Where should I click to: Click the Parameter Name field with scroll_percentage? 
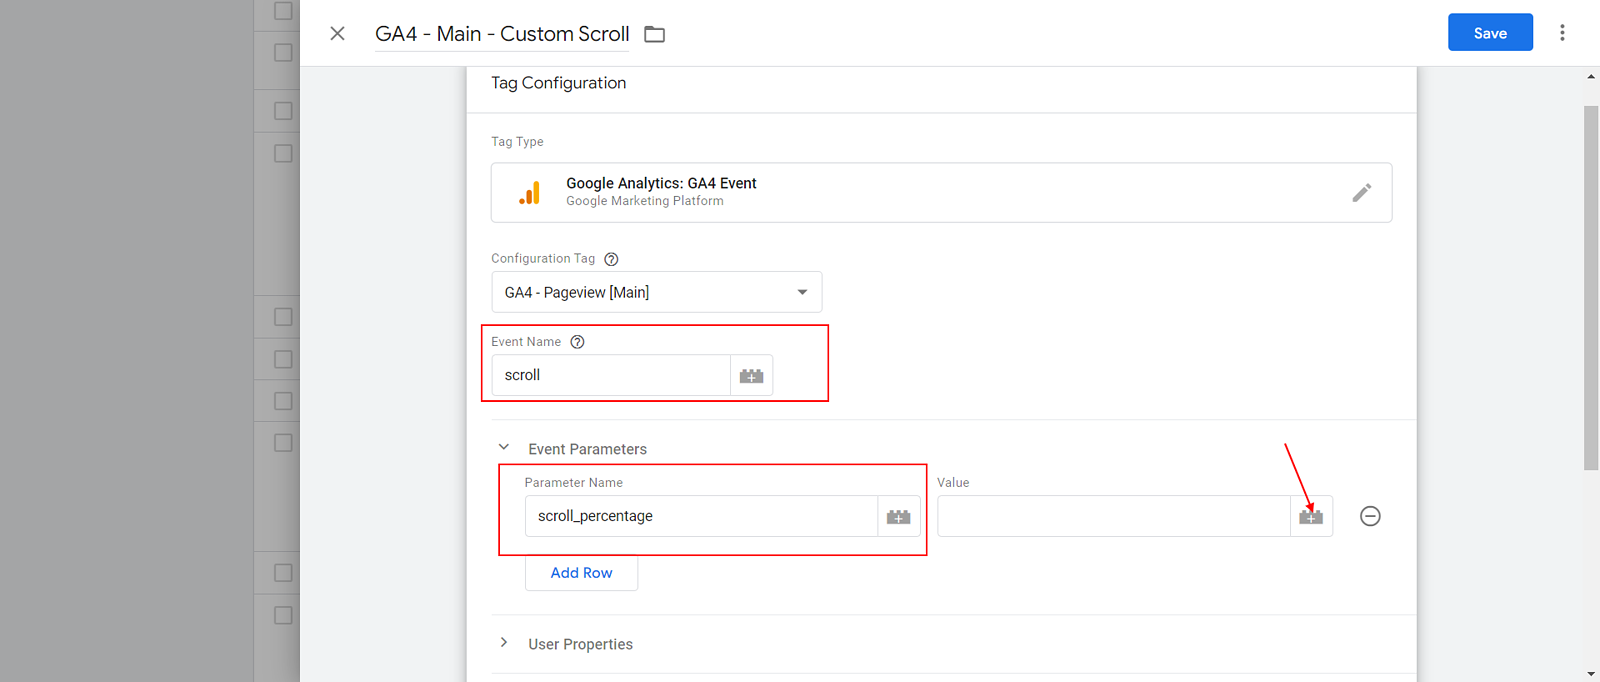700,517
